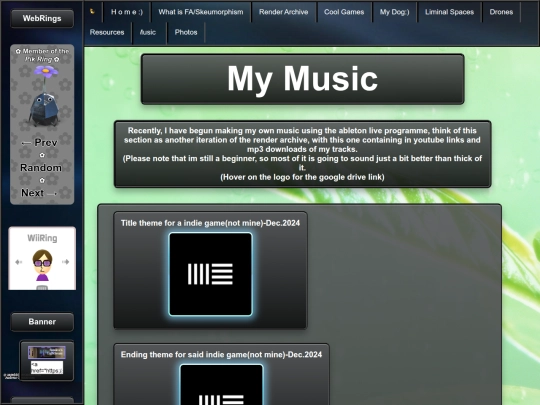Select the Music nav item

(x=148, y=32)
